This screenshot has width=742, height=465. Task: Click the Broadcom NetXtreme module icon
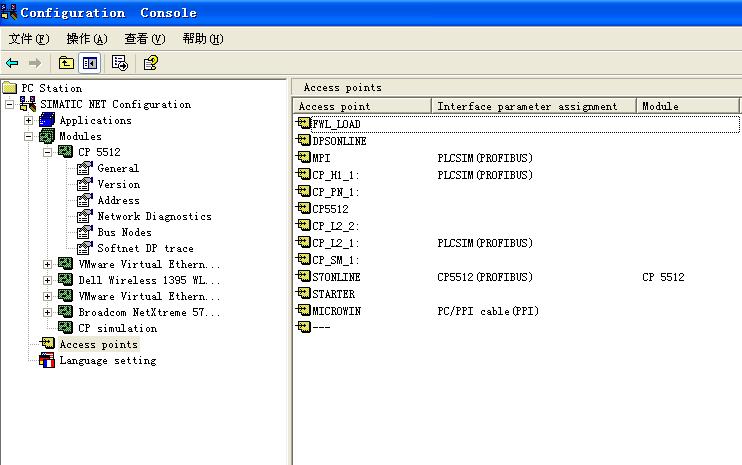click(65, 312)
